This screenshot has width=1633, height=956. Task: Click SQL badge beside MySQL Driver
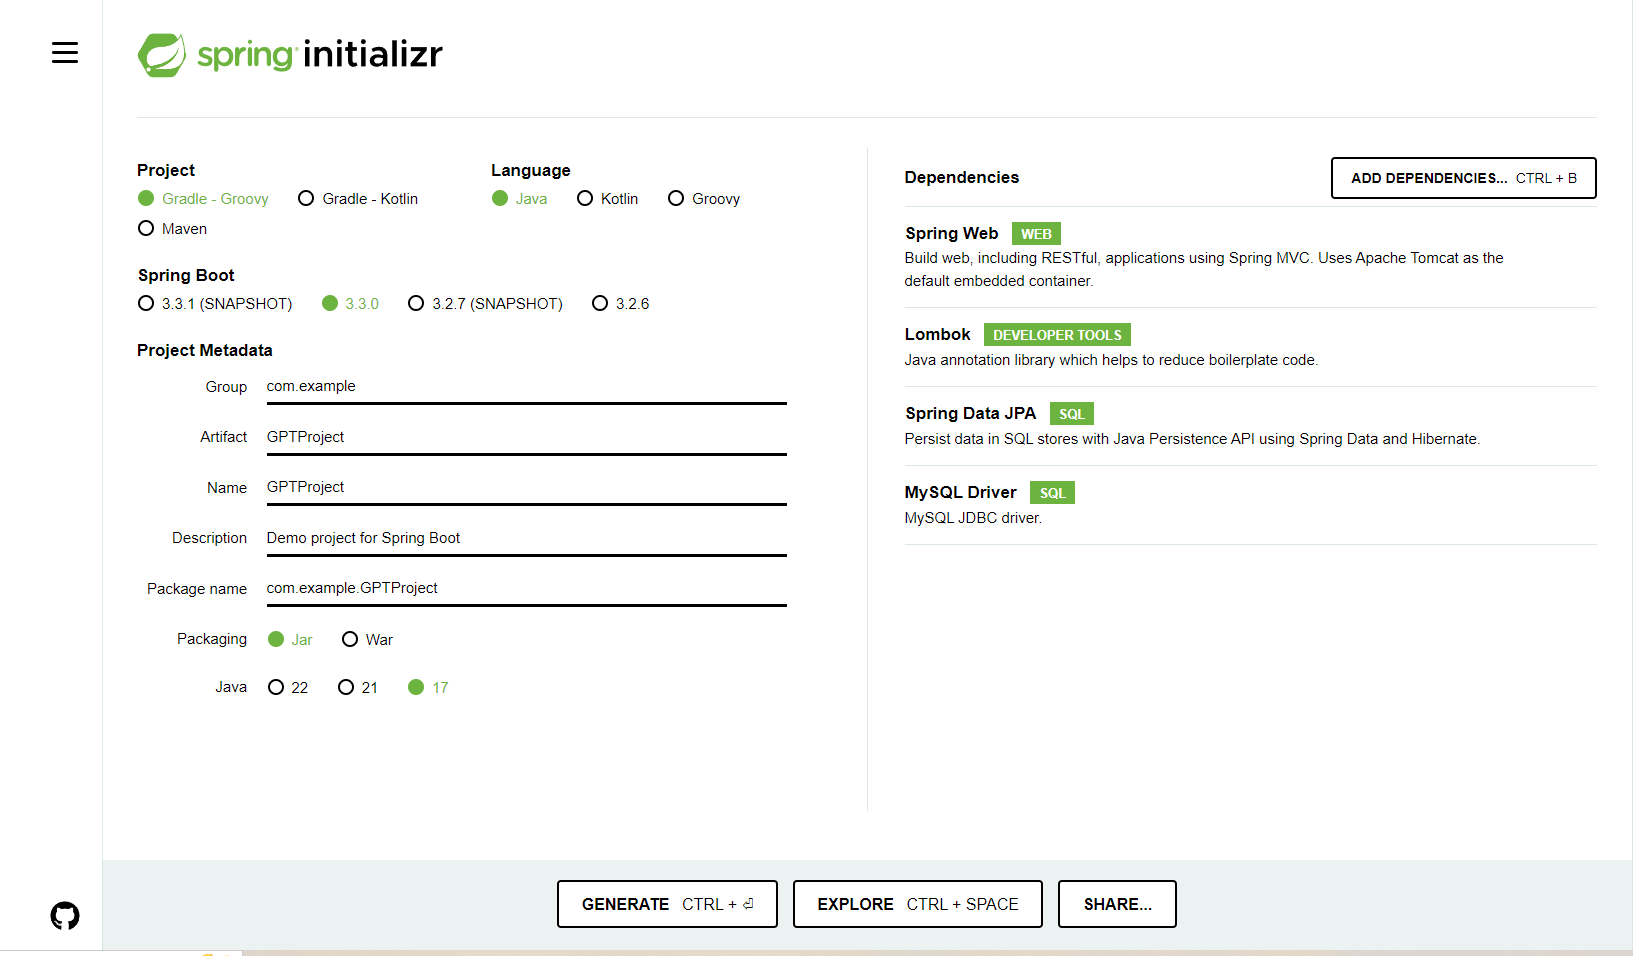[1052, 493]
